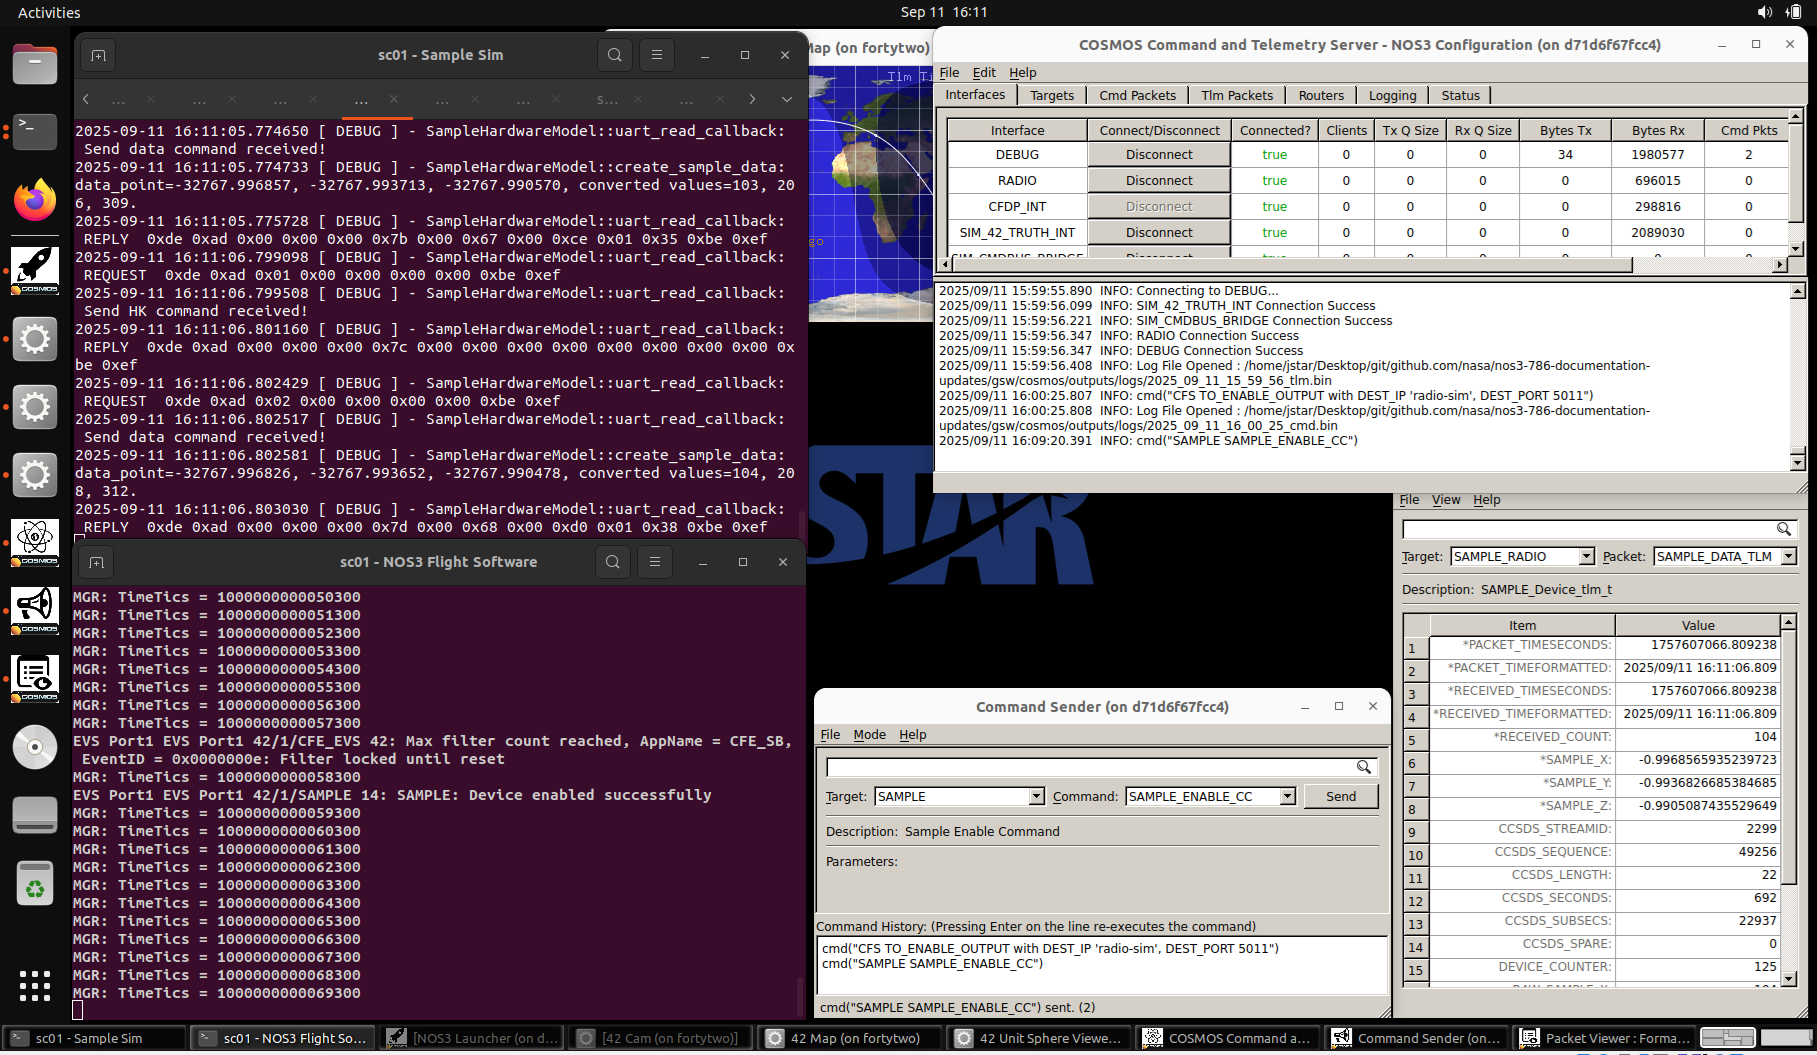Switch to the Logging tab
The image size is (1817, 1055).
click(1393, 95)
